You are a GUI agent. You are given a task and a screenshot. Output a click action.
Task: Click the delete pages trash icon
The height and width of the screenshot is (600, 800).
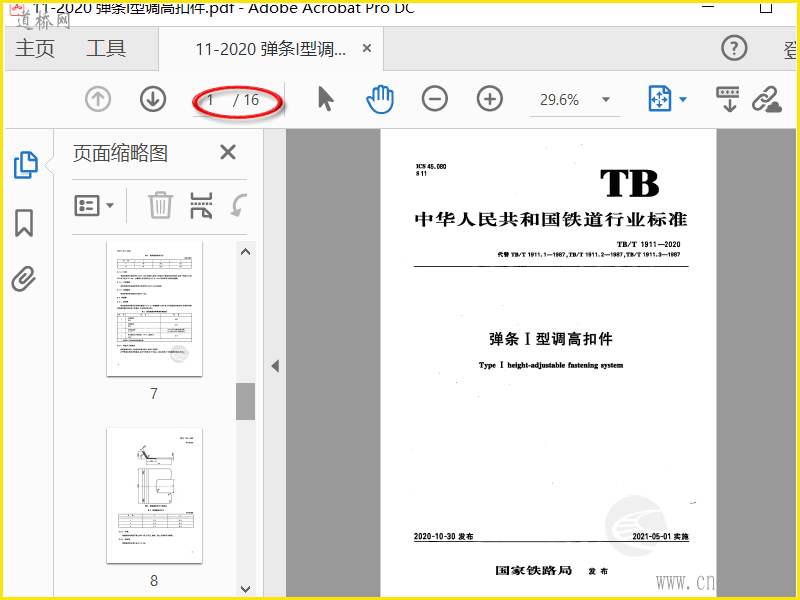160,205
